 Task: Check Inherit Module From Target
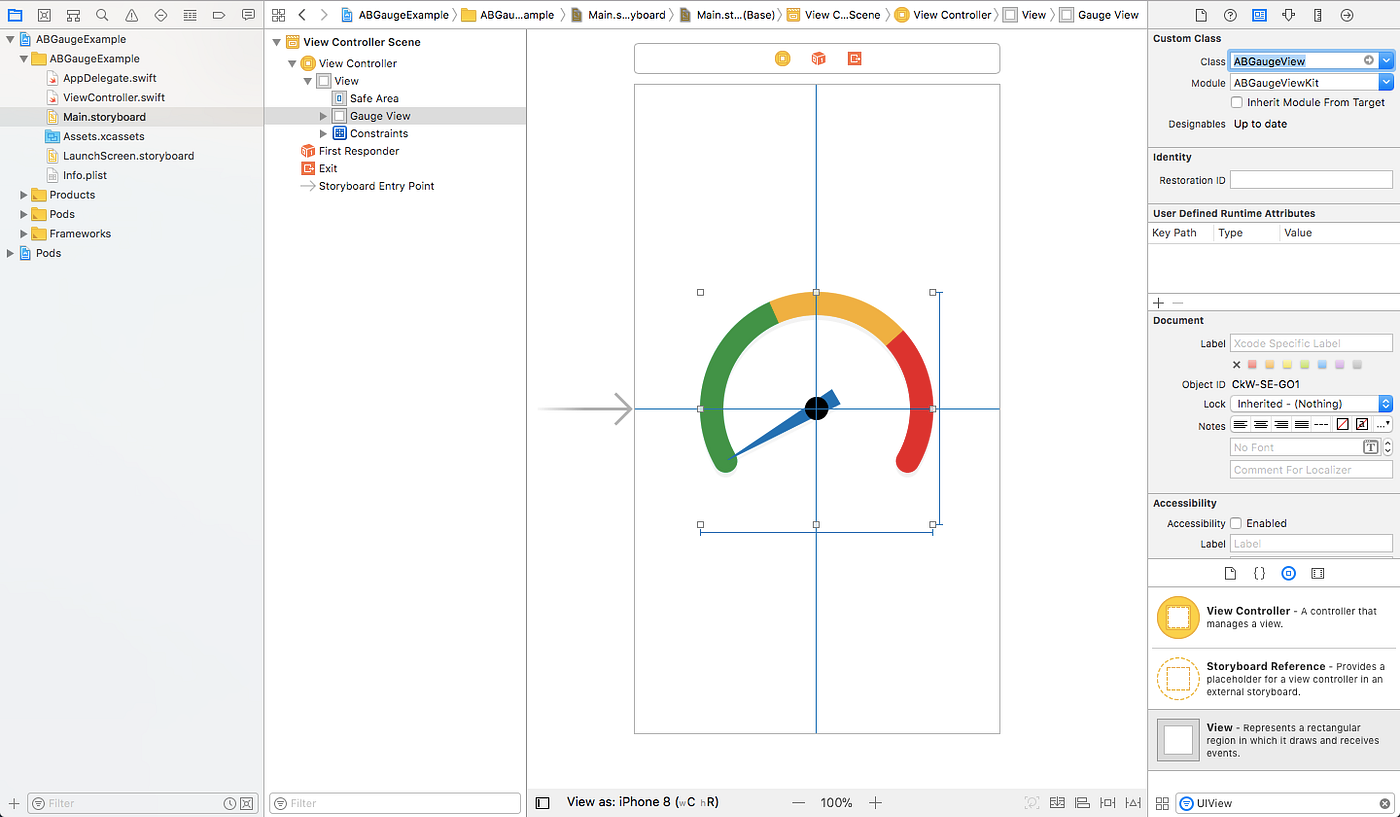(1237, 102)
